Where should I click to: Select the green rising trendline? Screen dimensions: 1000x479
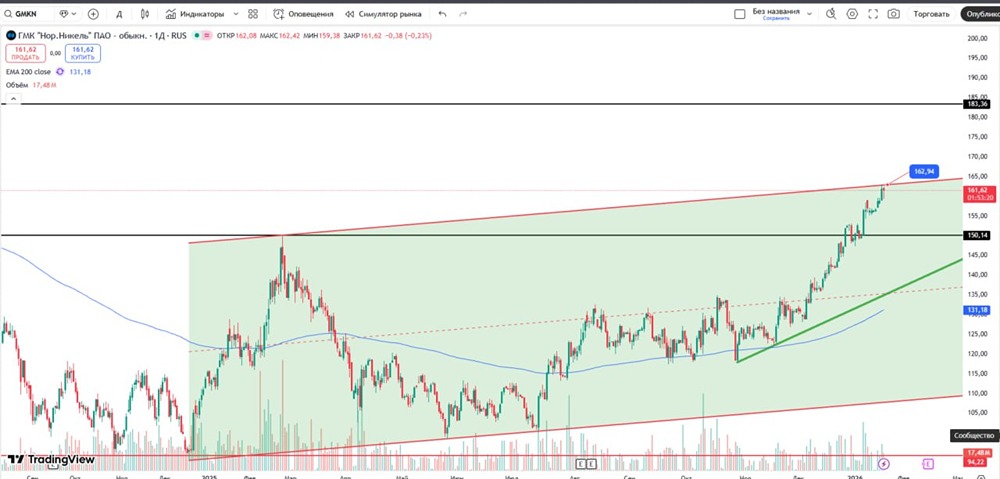[x=848, y=311]
